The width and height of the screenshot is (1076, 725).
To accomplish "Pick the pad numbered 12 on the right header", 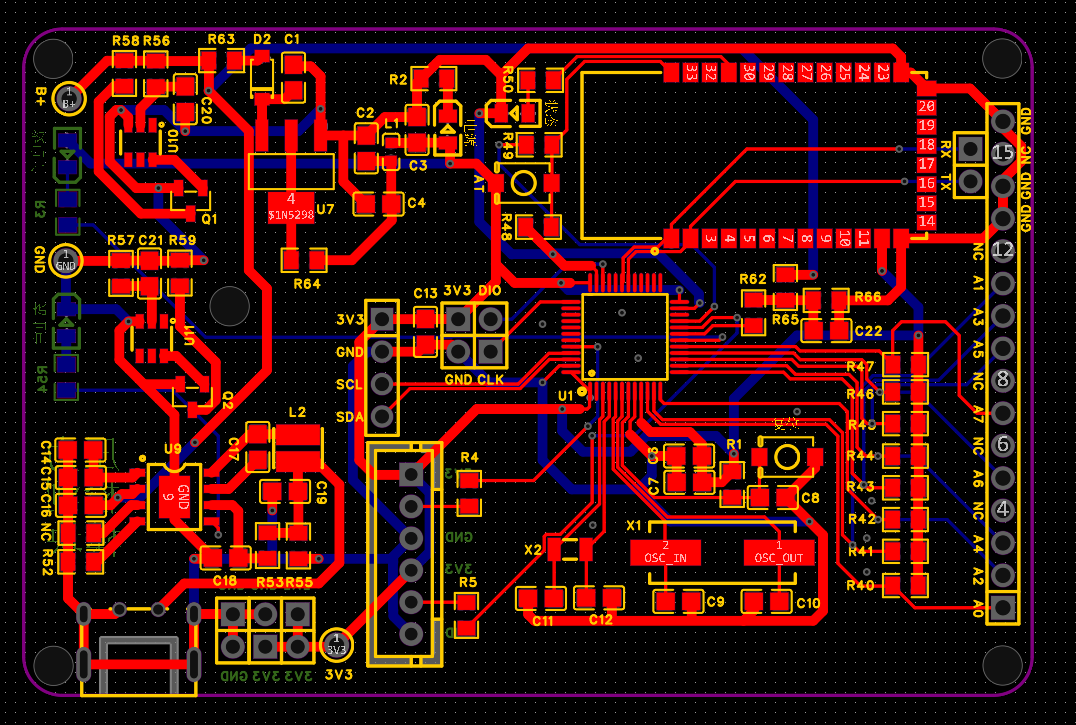I will [x=1003, y=250].
